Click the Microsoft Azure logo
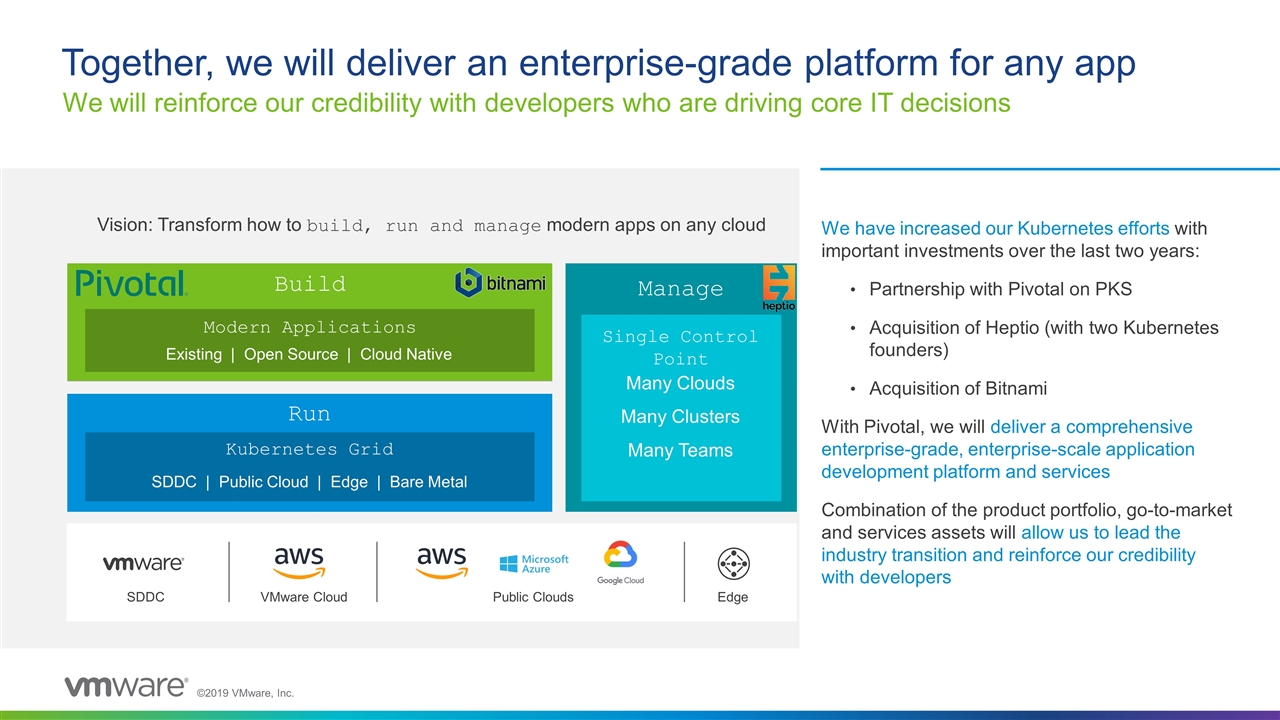This screenshot has width=1280, height=720. coord(534,564)
